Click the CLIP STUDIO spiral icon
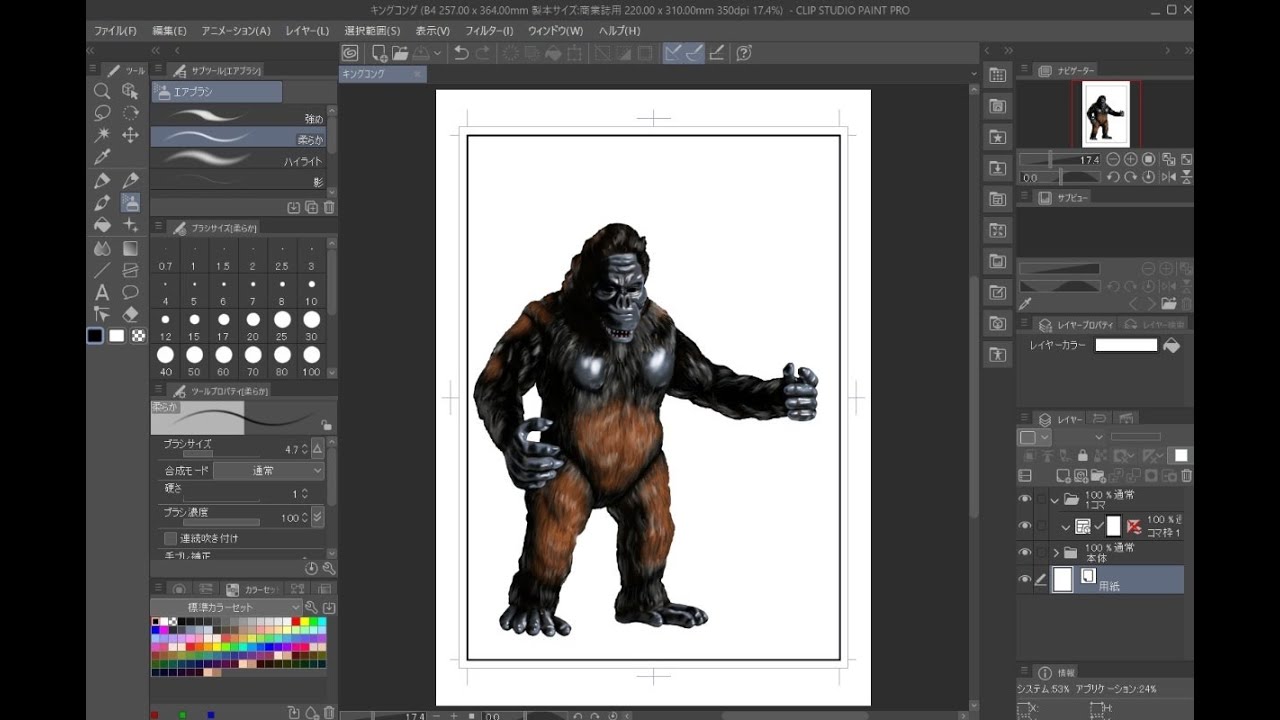 (350, 53)
